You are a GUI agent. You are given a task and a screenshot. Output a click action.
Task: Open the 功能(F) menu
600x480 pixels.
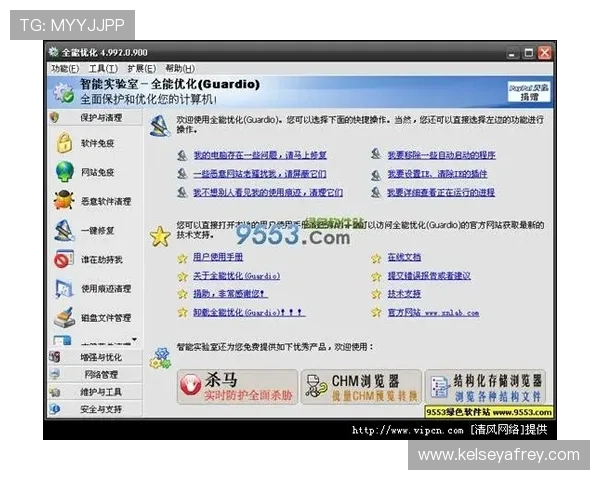65,69
